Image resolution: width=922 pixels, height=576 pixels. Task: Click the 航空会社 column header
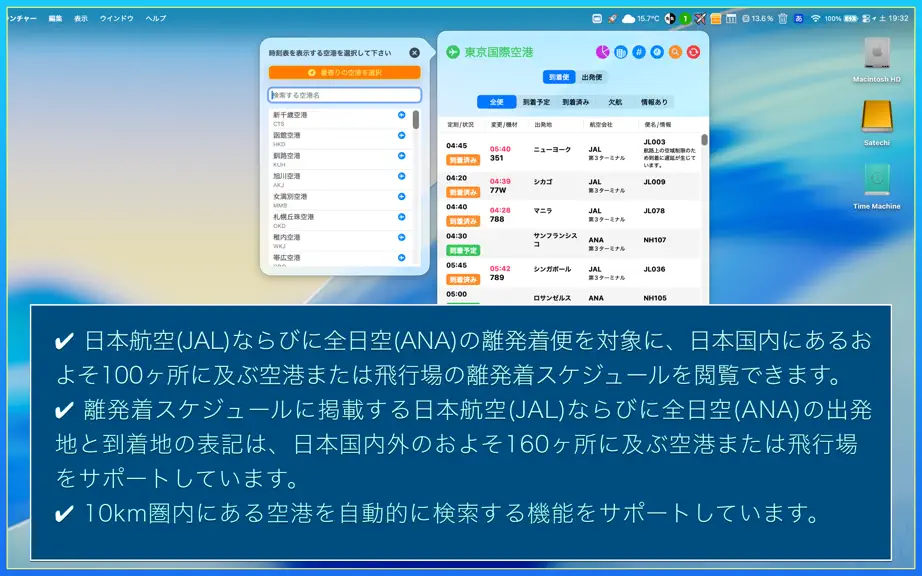[x=601, y=125]
